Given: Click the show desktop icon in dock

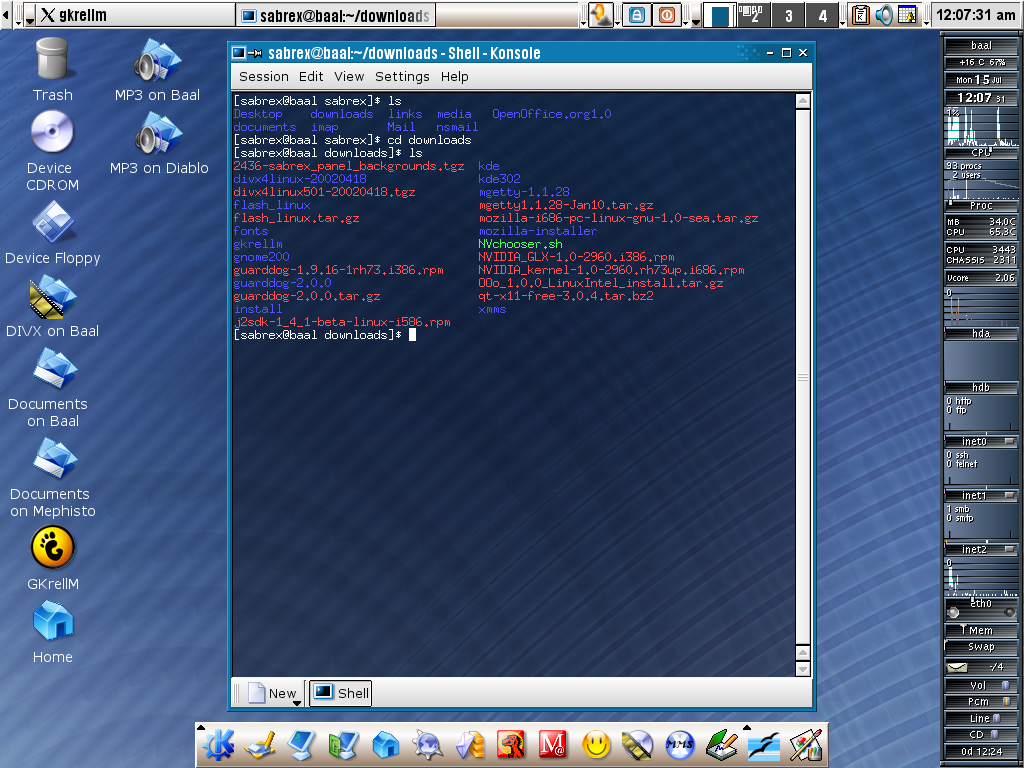Looking at the screenshot, I should [260, 744].
